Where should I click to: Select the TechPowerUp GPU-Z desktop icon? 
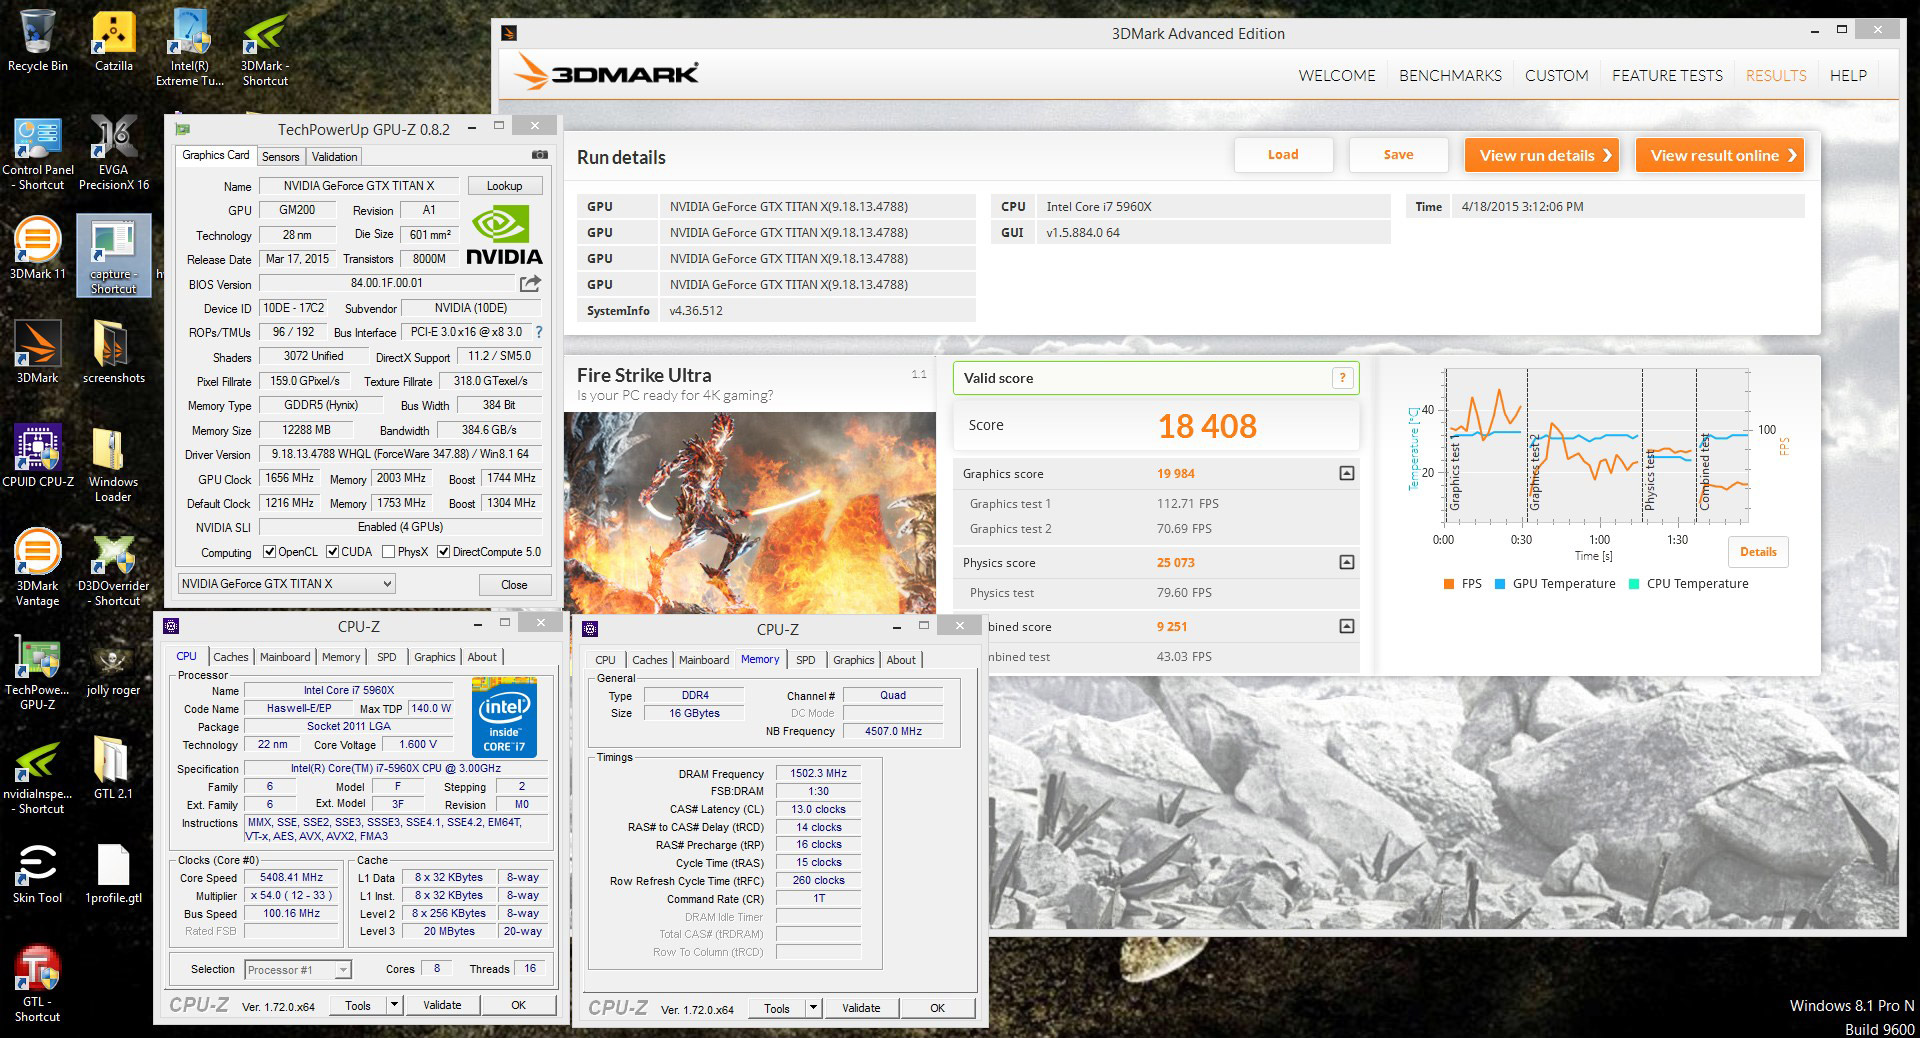point(38,671)
